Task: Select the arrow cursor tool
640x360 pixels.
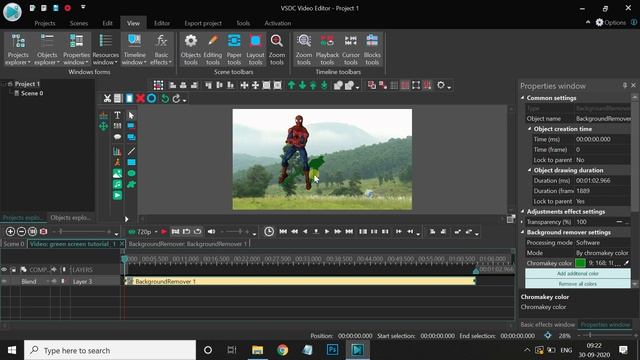Action: (x=131, y=115)
